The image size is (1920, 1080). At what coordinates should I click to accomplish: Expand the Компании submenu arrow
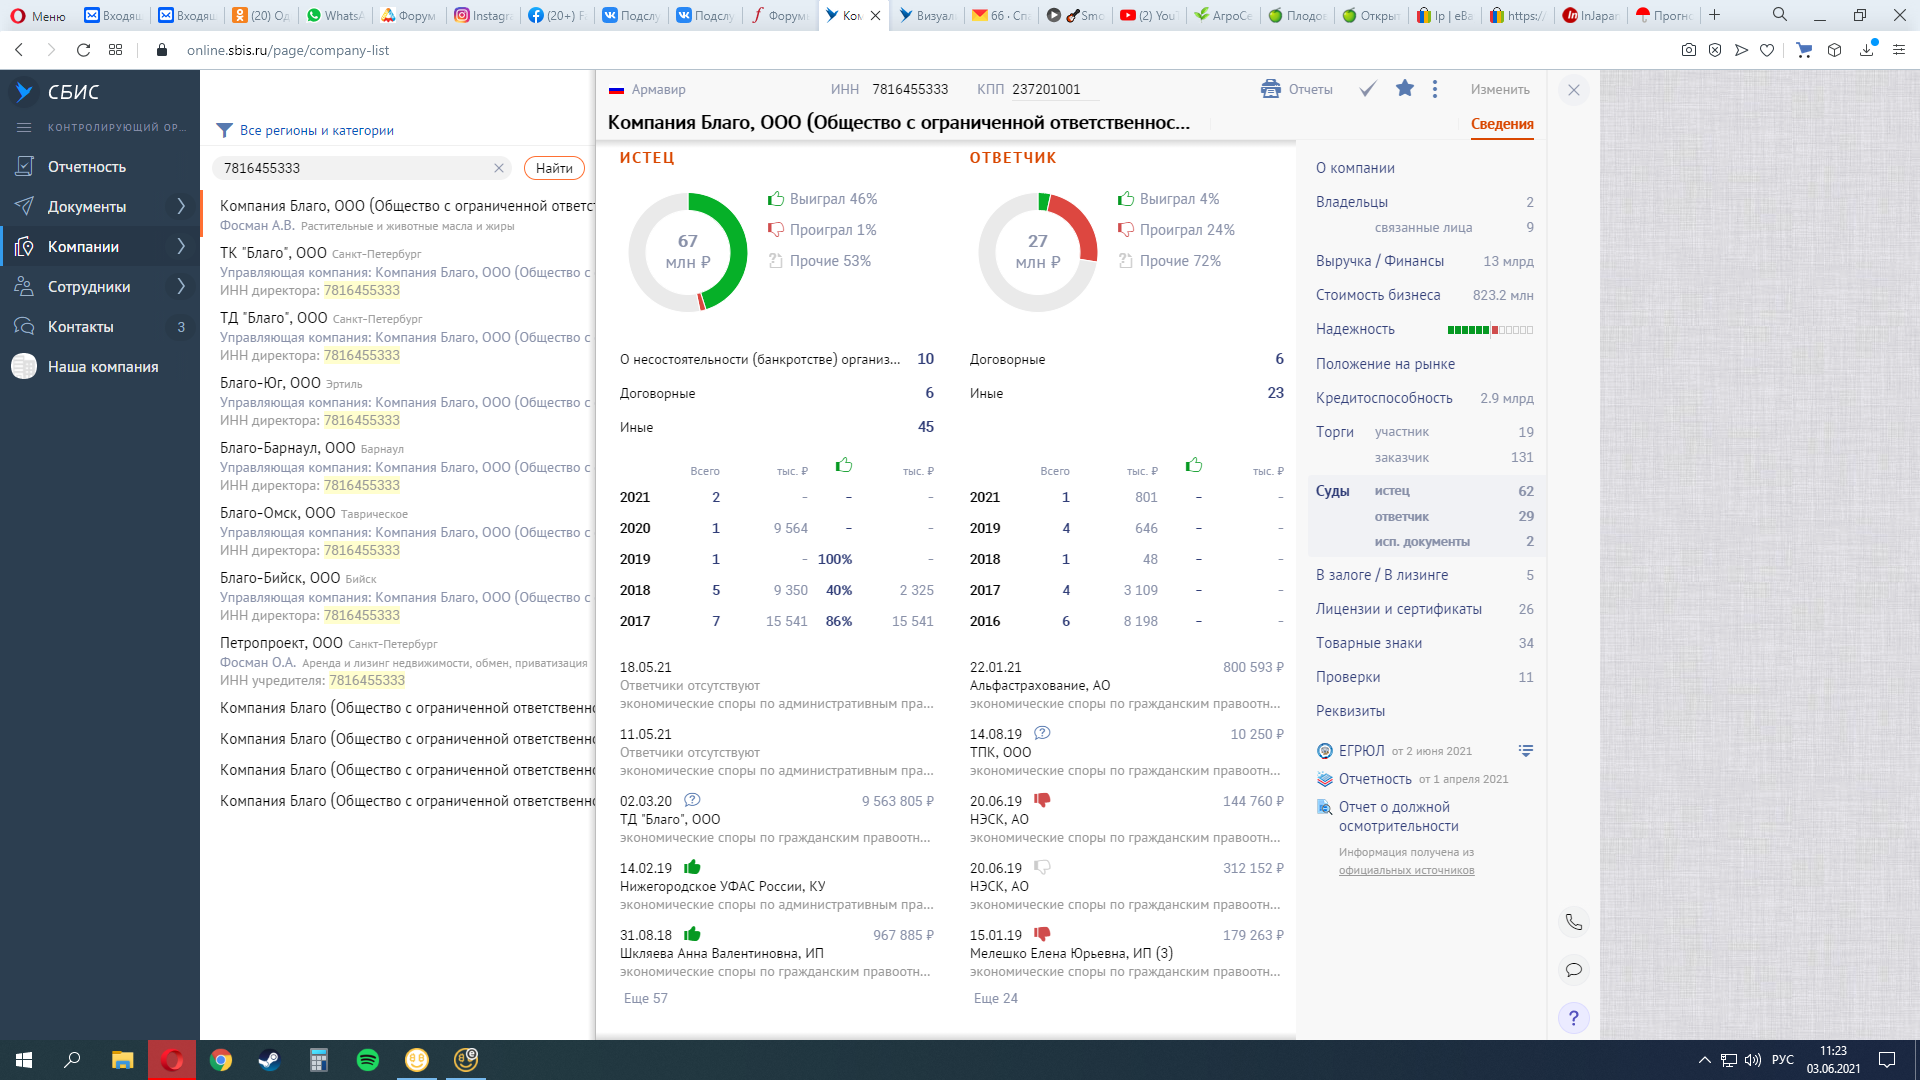(181, 246)
